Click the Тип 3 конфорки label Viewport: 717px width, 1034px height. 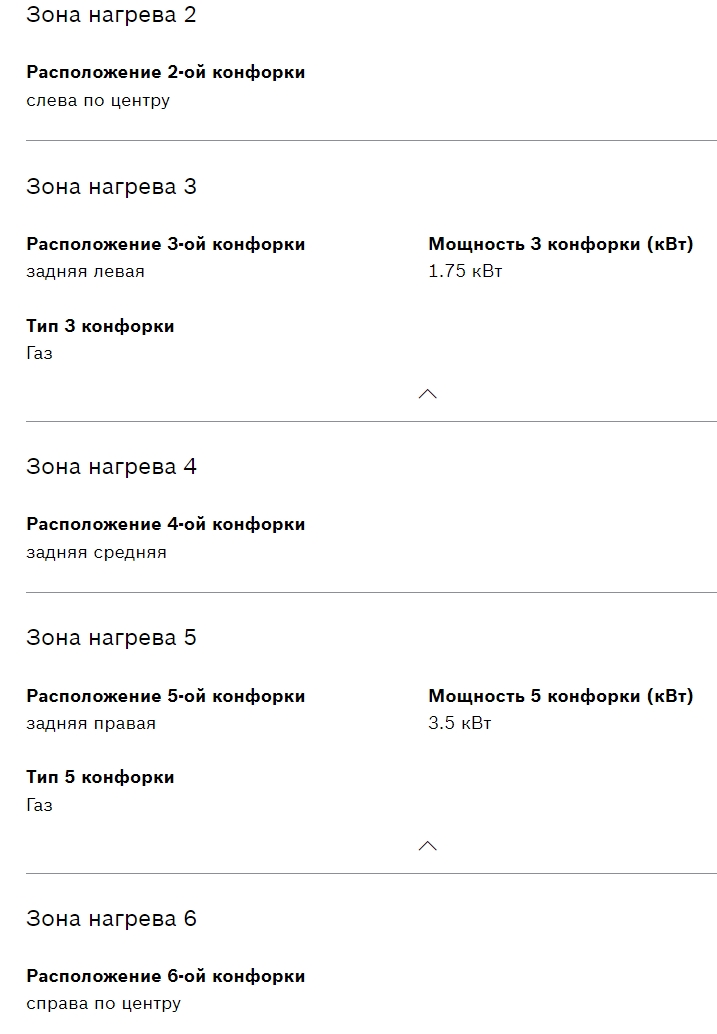coord(100,326)
